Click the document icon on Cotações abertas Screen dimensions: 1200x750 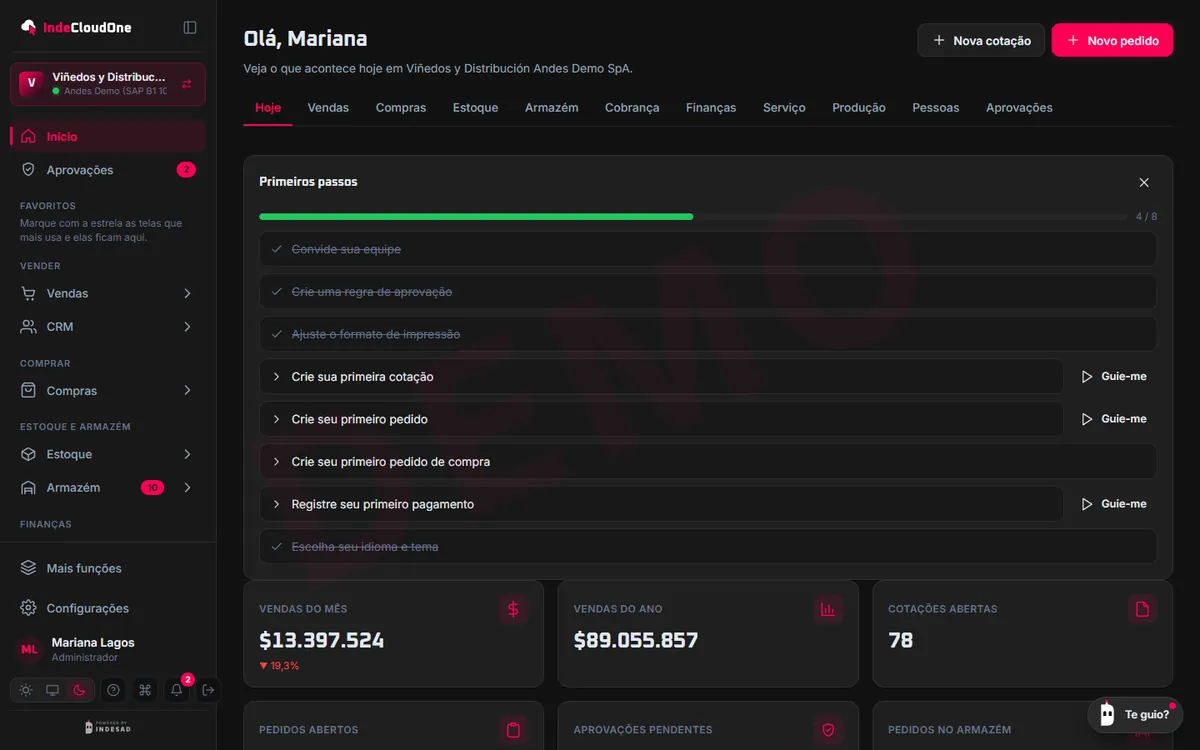1143,609
